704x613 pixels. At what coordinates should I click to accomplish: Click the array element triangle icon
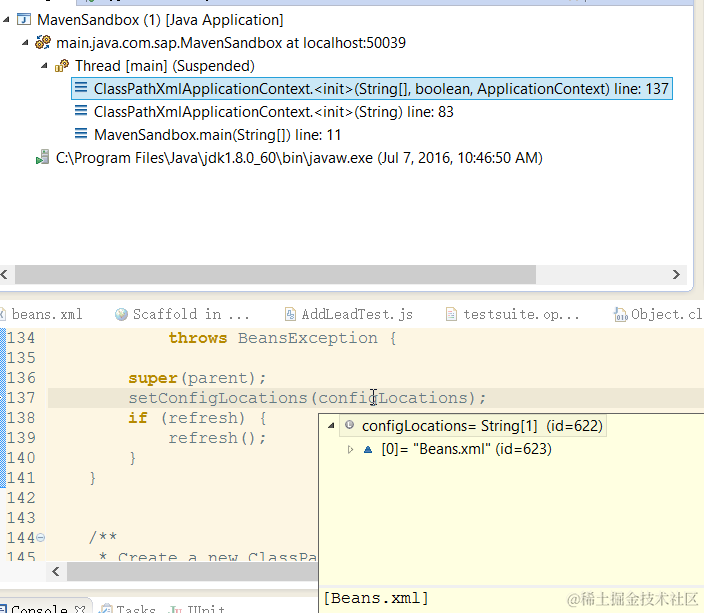(368, 449)
